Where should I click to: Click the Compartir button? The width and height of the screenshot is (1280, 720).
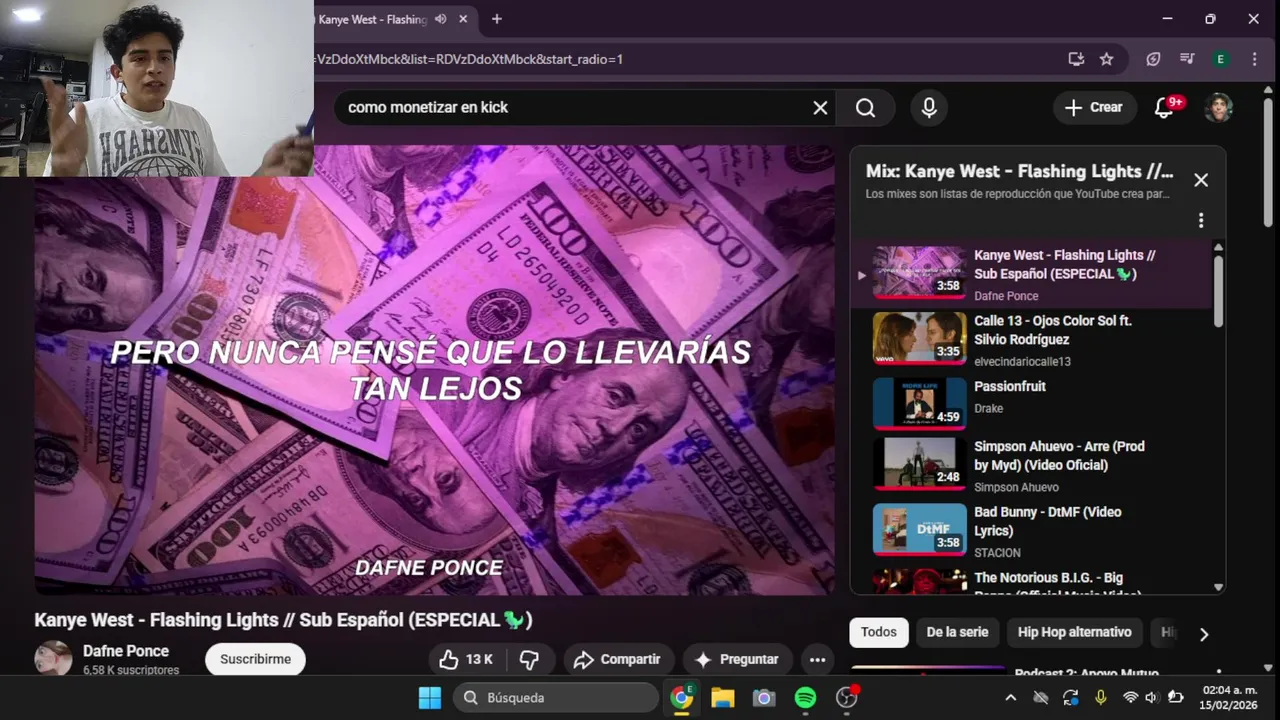point(618,659)
